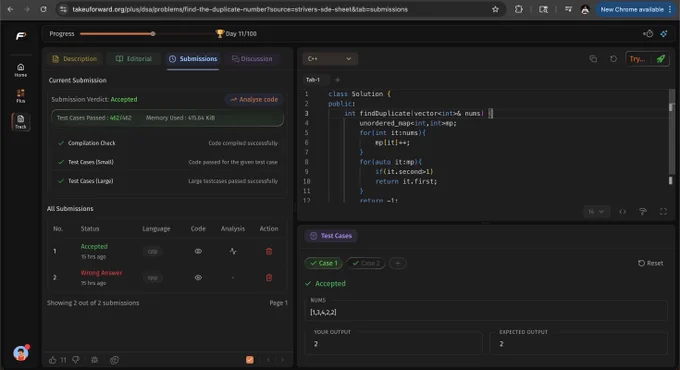Reset code using the editor refresh icon

(x=613, y=59)
